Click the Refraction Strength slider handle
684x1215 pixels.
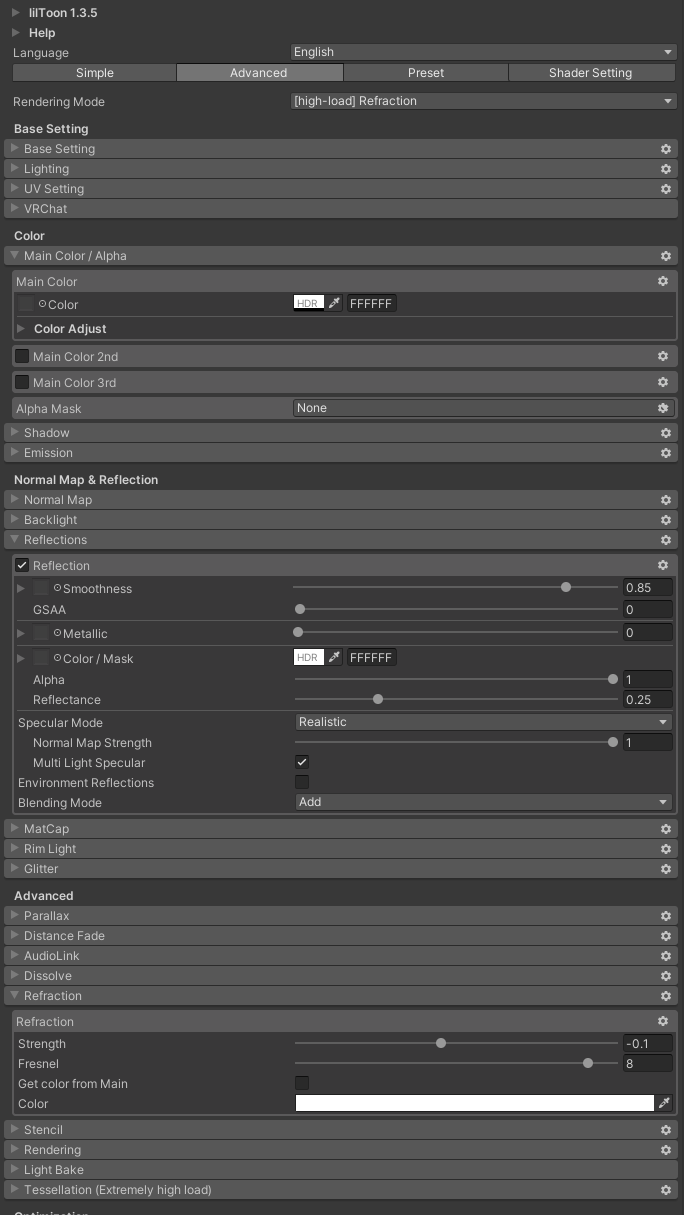[x=441, y=1043]
